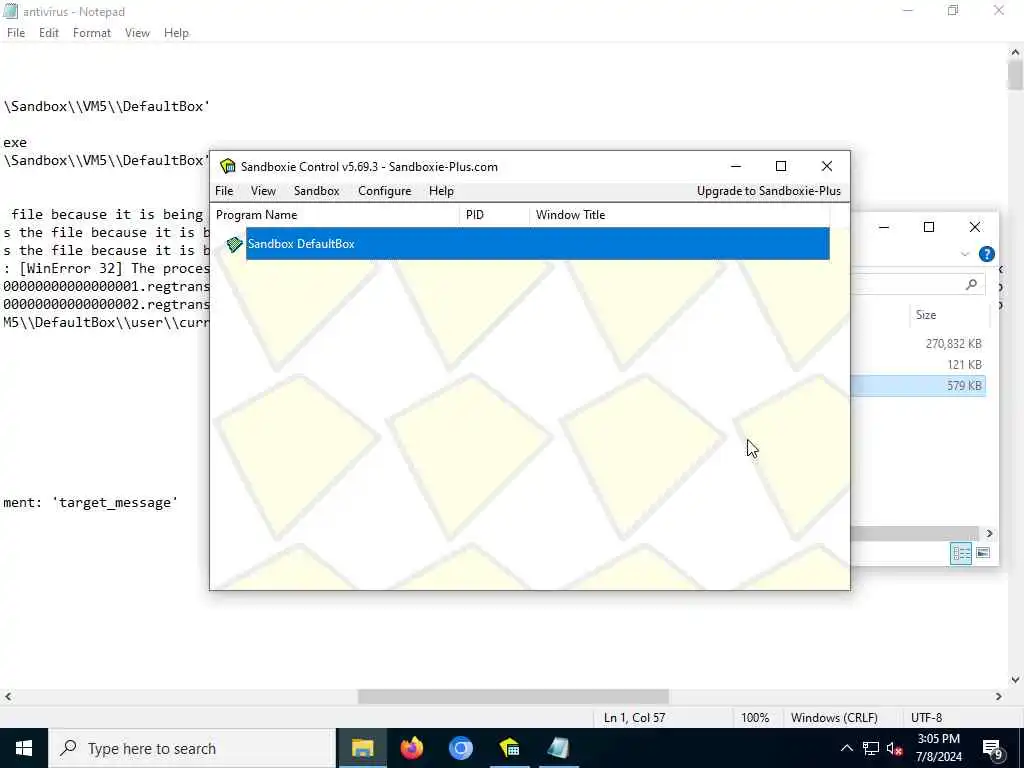Screen dimensions: 1024x768
Task: Click Notepad horizontal scrollbar right arrow
Action: pos(999,696)
